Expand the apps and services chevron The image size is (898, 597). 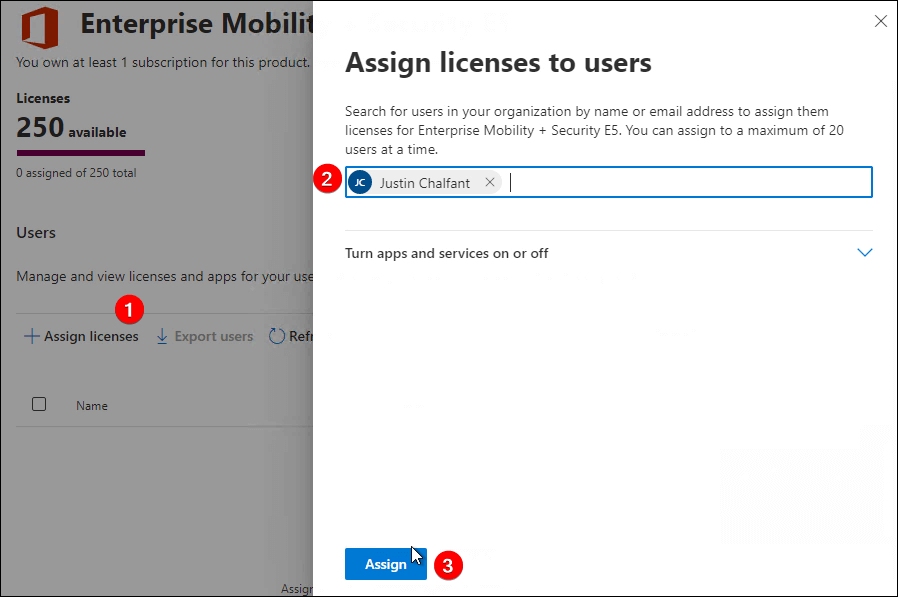tap(864, 253)
